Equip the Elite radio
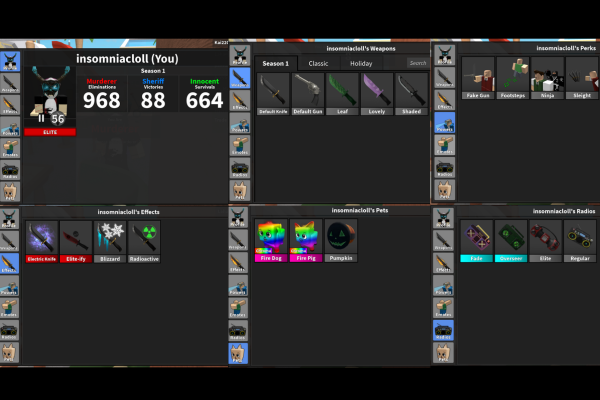The image size is (600, 400). 545,241
